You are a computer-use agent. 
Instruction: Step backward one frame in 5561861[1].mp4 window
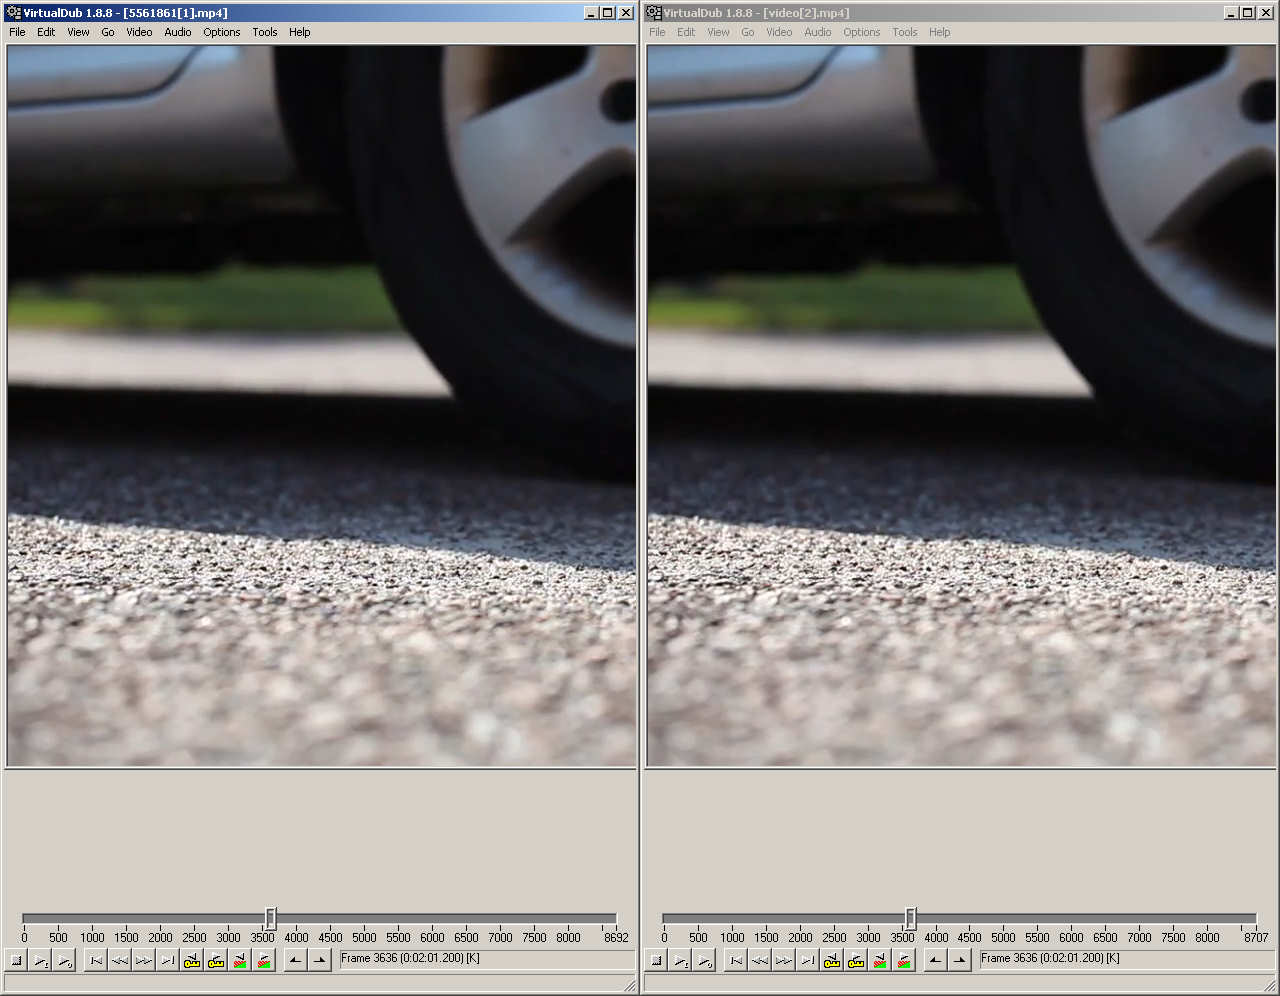pos(120,961)
